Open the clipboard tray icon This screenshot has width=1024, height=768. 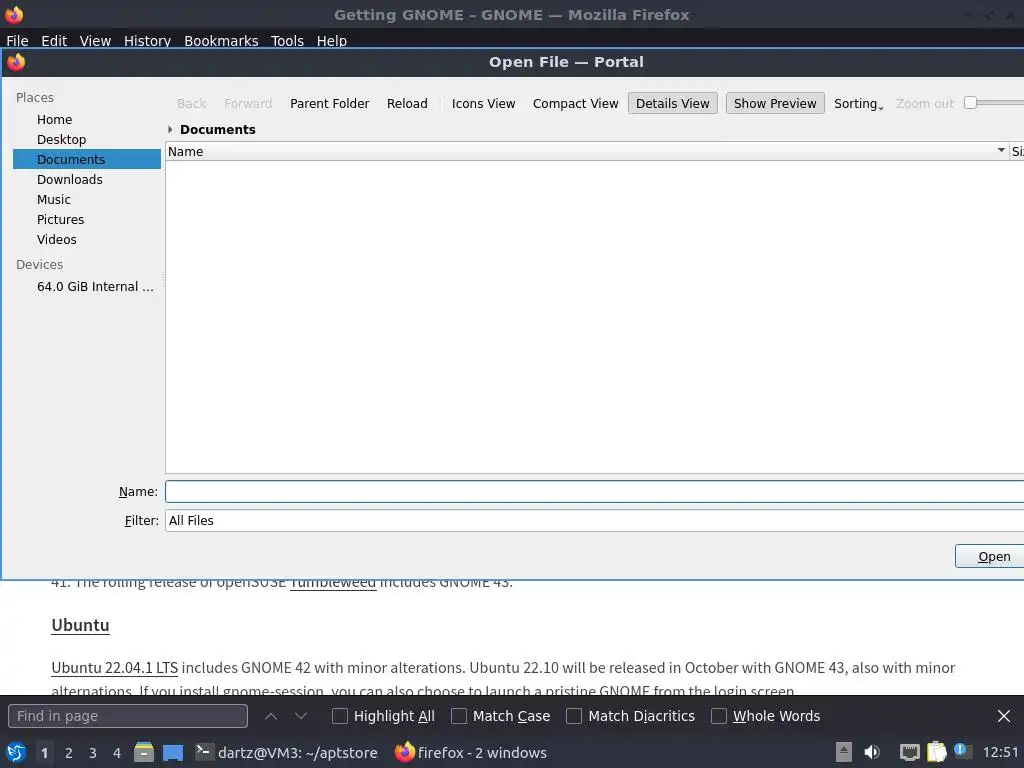point(936,752)
